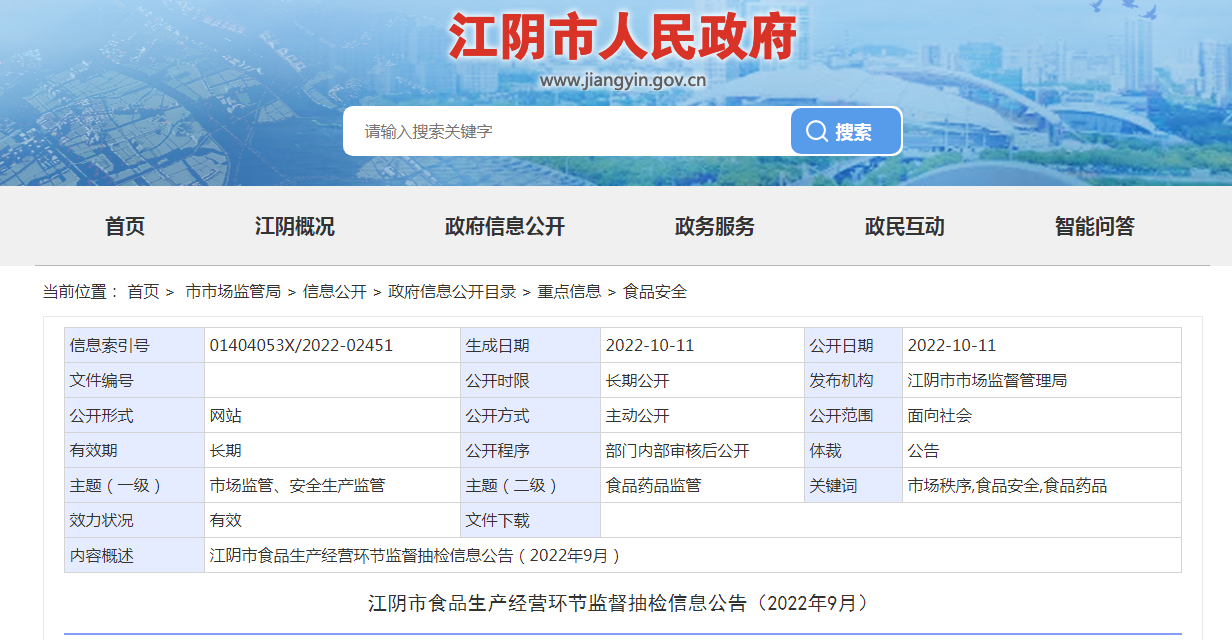Select the 面向社会 value cell
Viewport: 1232px width, 640px height.
(1042, 416)
